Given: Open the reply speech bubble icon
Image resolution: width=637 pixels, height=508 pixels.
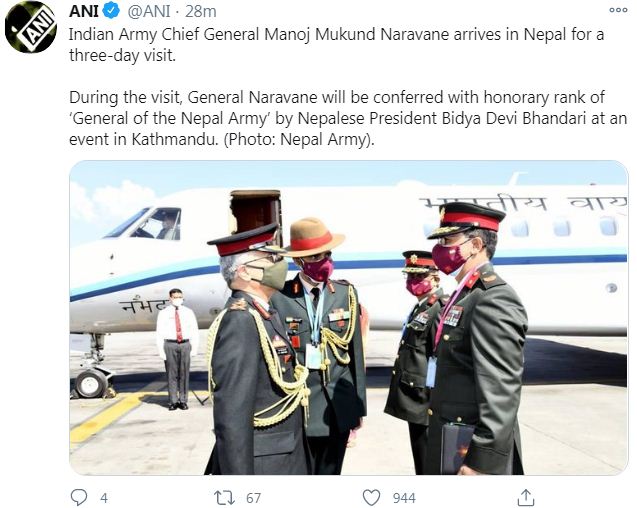Looking at the screenshot, I should pyautogui.click(x=79, y=497).
